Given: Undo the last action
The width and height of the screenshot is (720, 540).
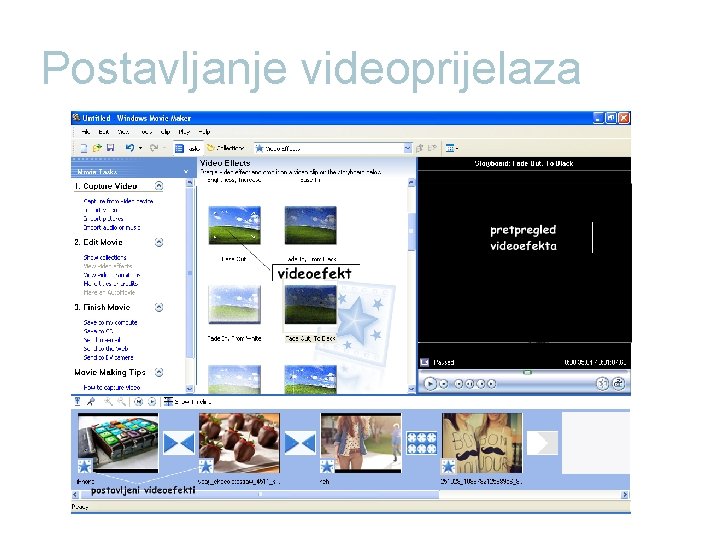Looking at the screenshot, I should point(130,148).
